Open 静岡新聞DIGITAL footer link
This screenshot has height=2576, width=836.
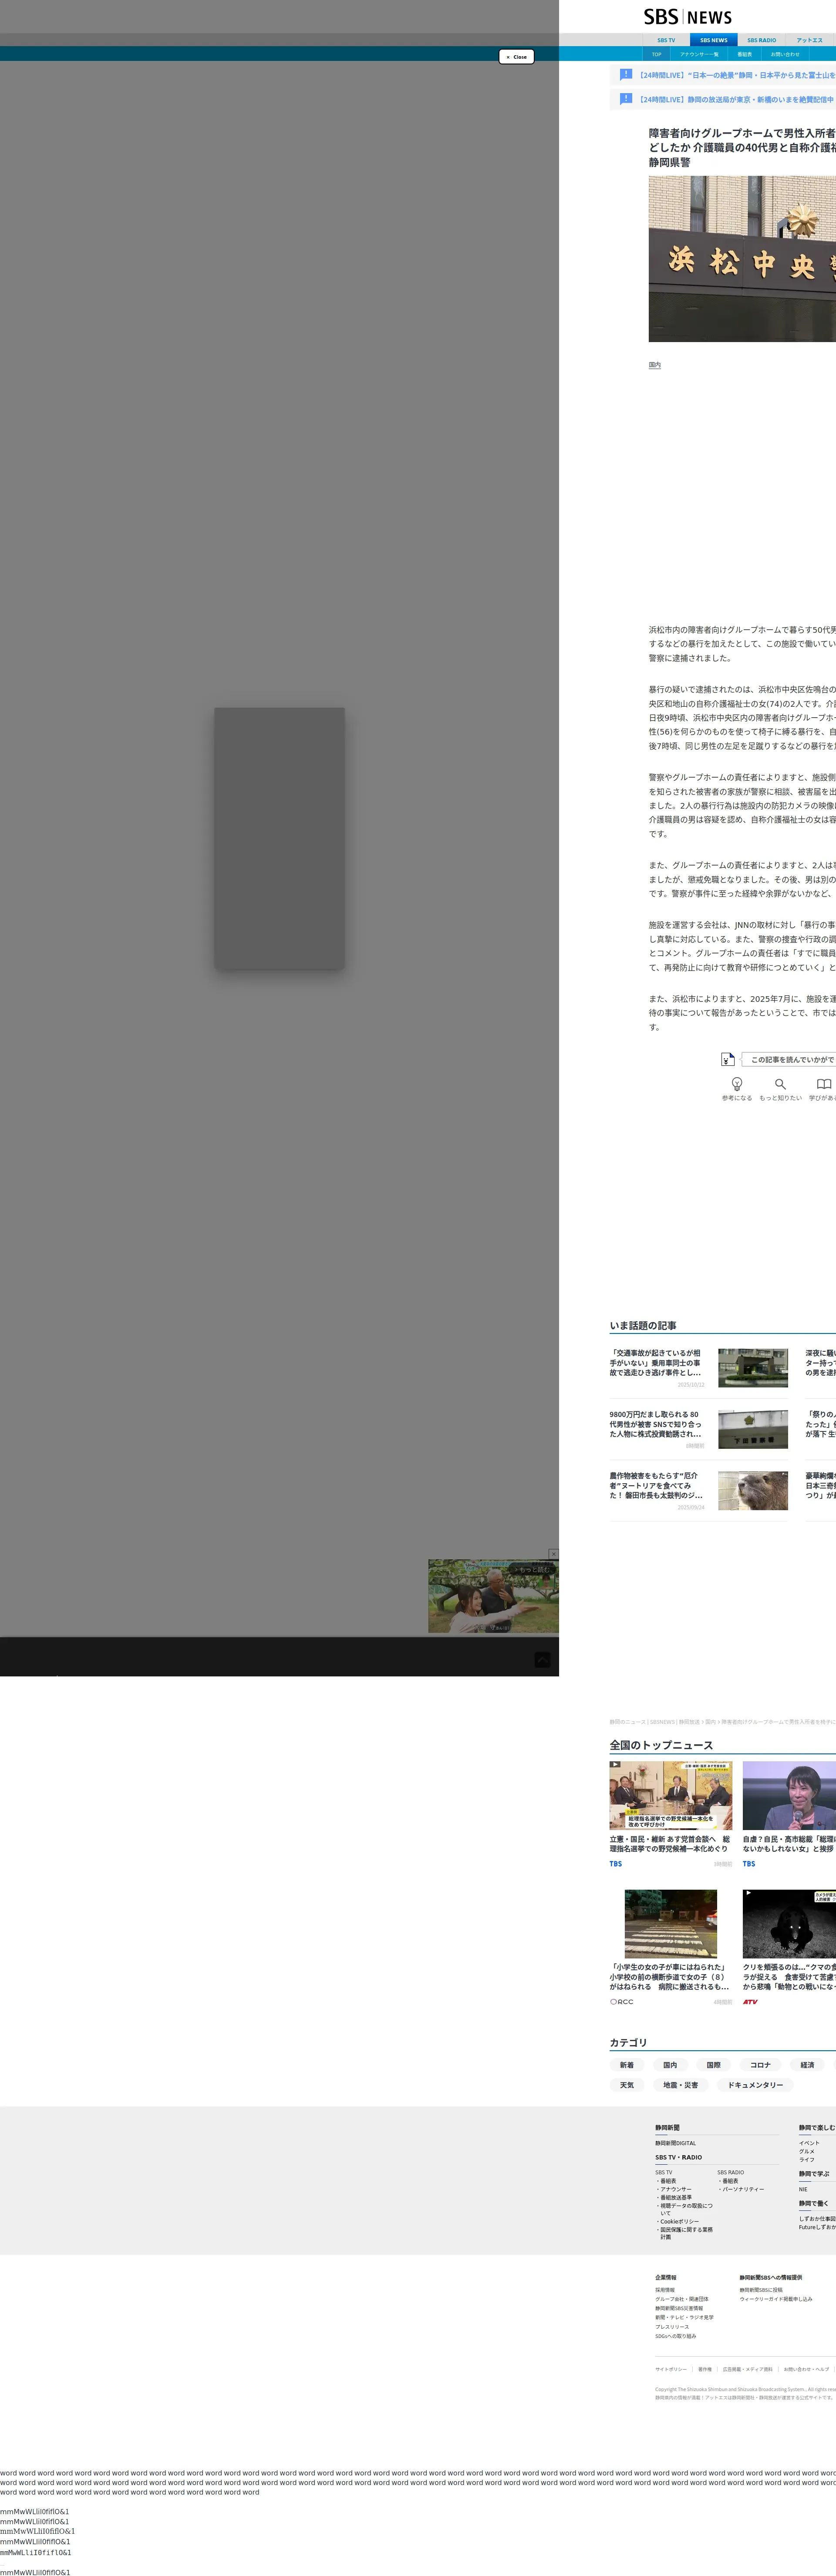675,2143
